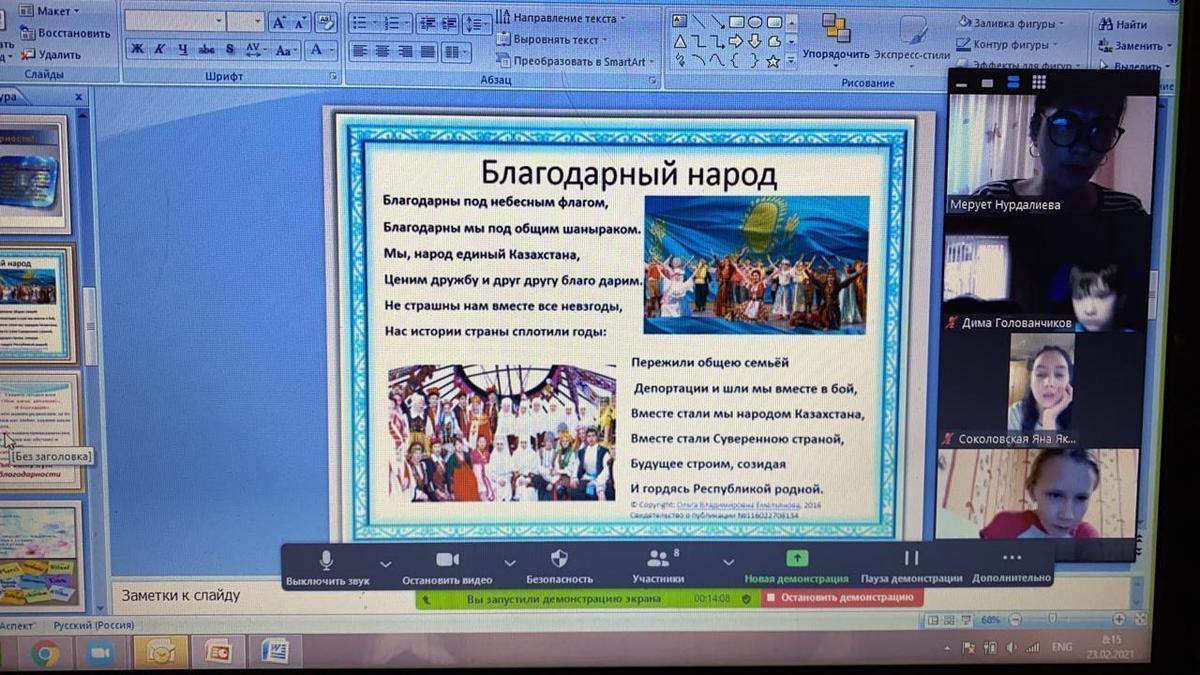Open the Shape Fill (Заливка фигуры) menu
Viewport: 1200px width, 675px height.
click(1010, 23)
